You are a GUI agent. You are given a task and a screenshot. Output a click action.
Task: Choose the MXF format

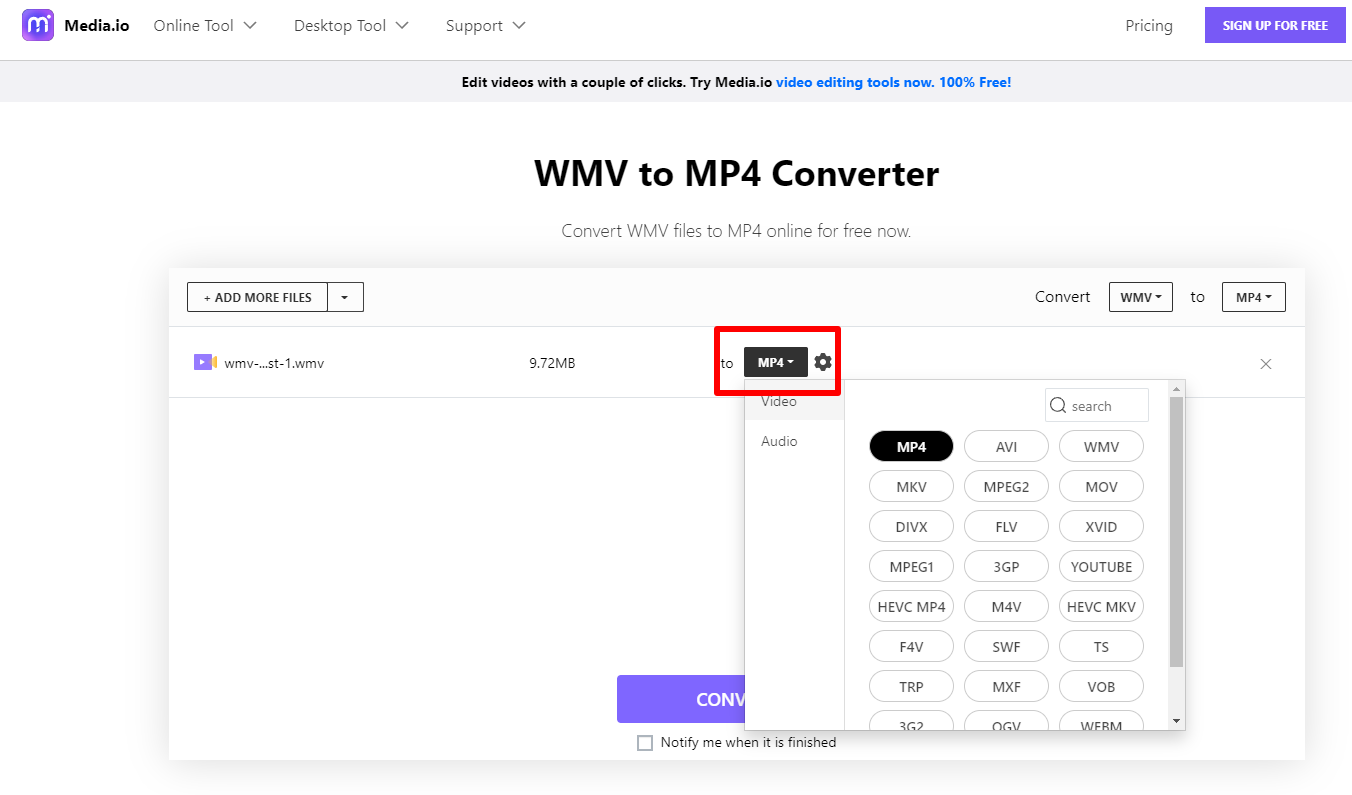pos(1006,687)
